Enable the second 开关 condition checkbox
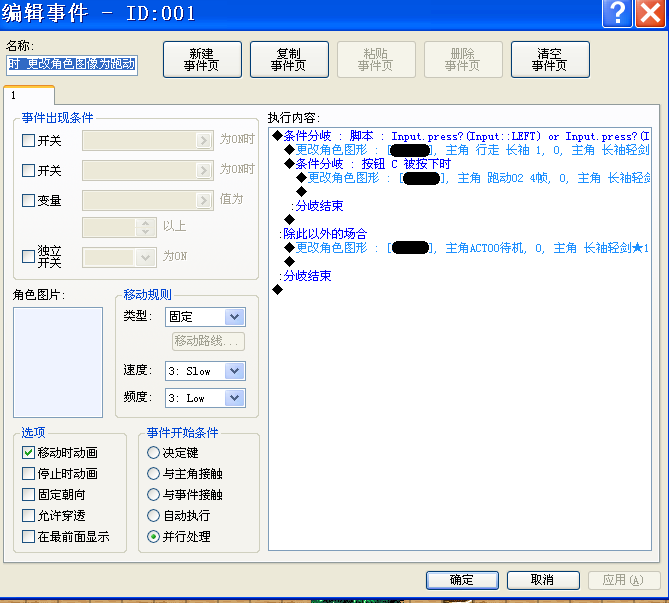 (28, 170)
